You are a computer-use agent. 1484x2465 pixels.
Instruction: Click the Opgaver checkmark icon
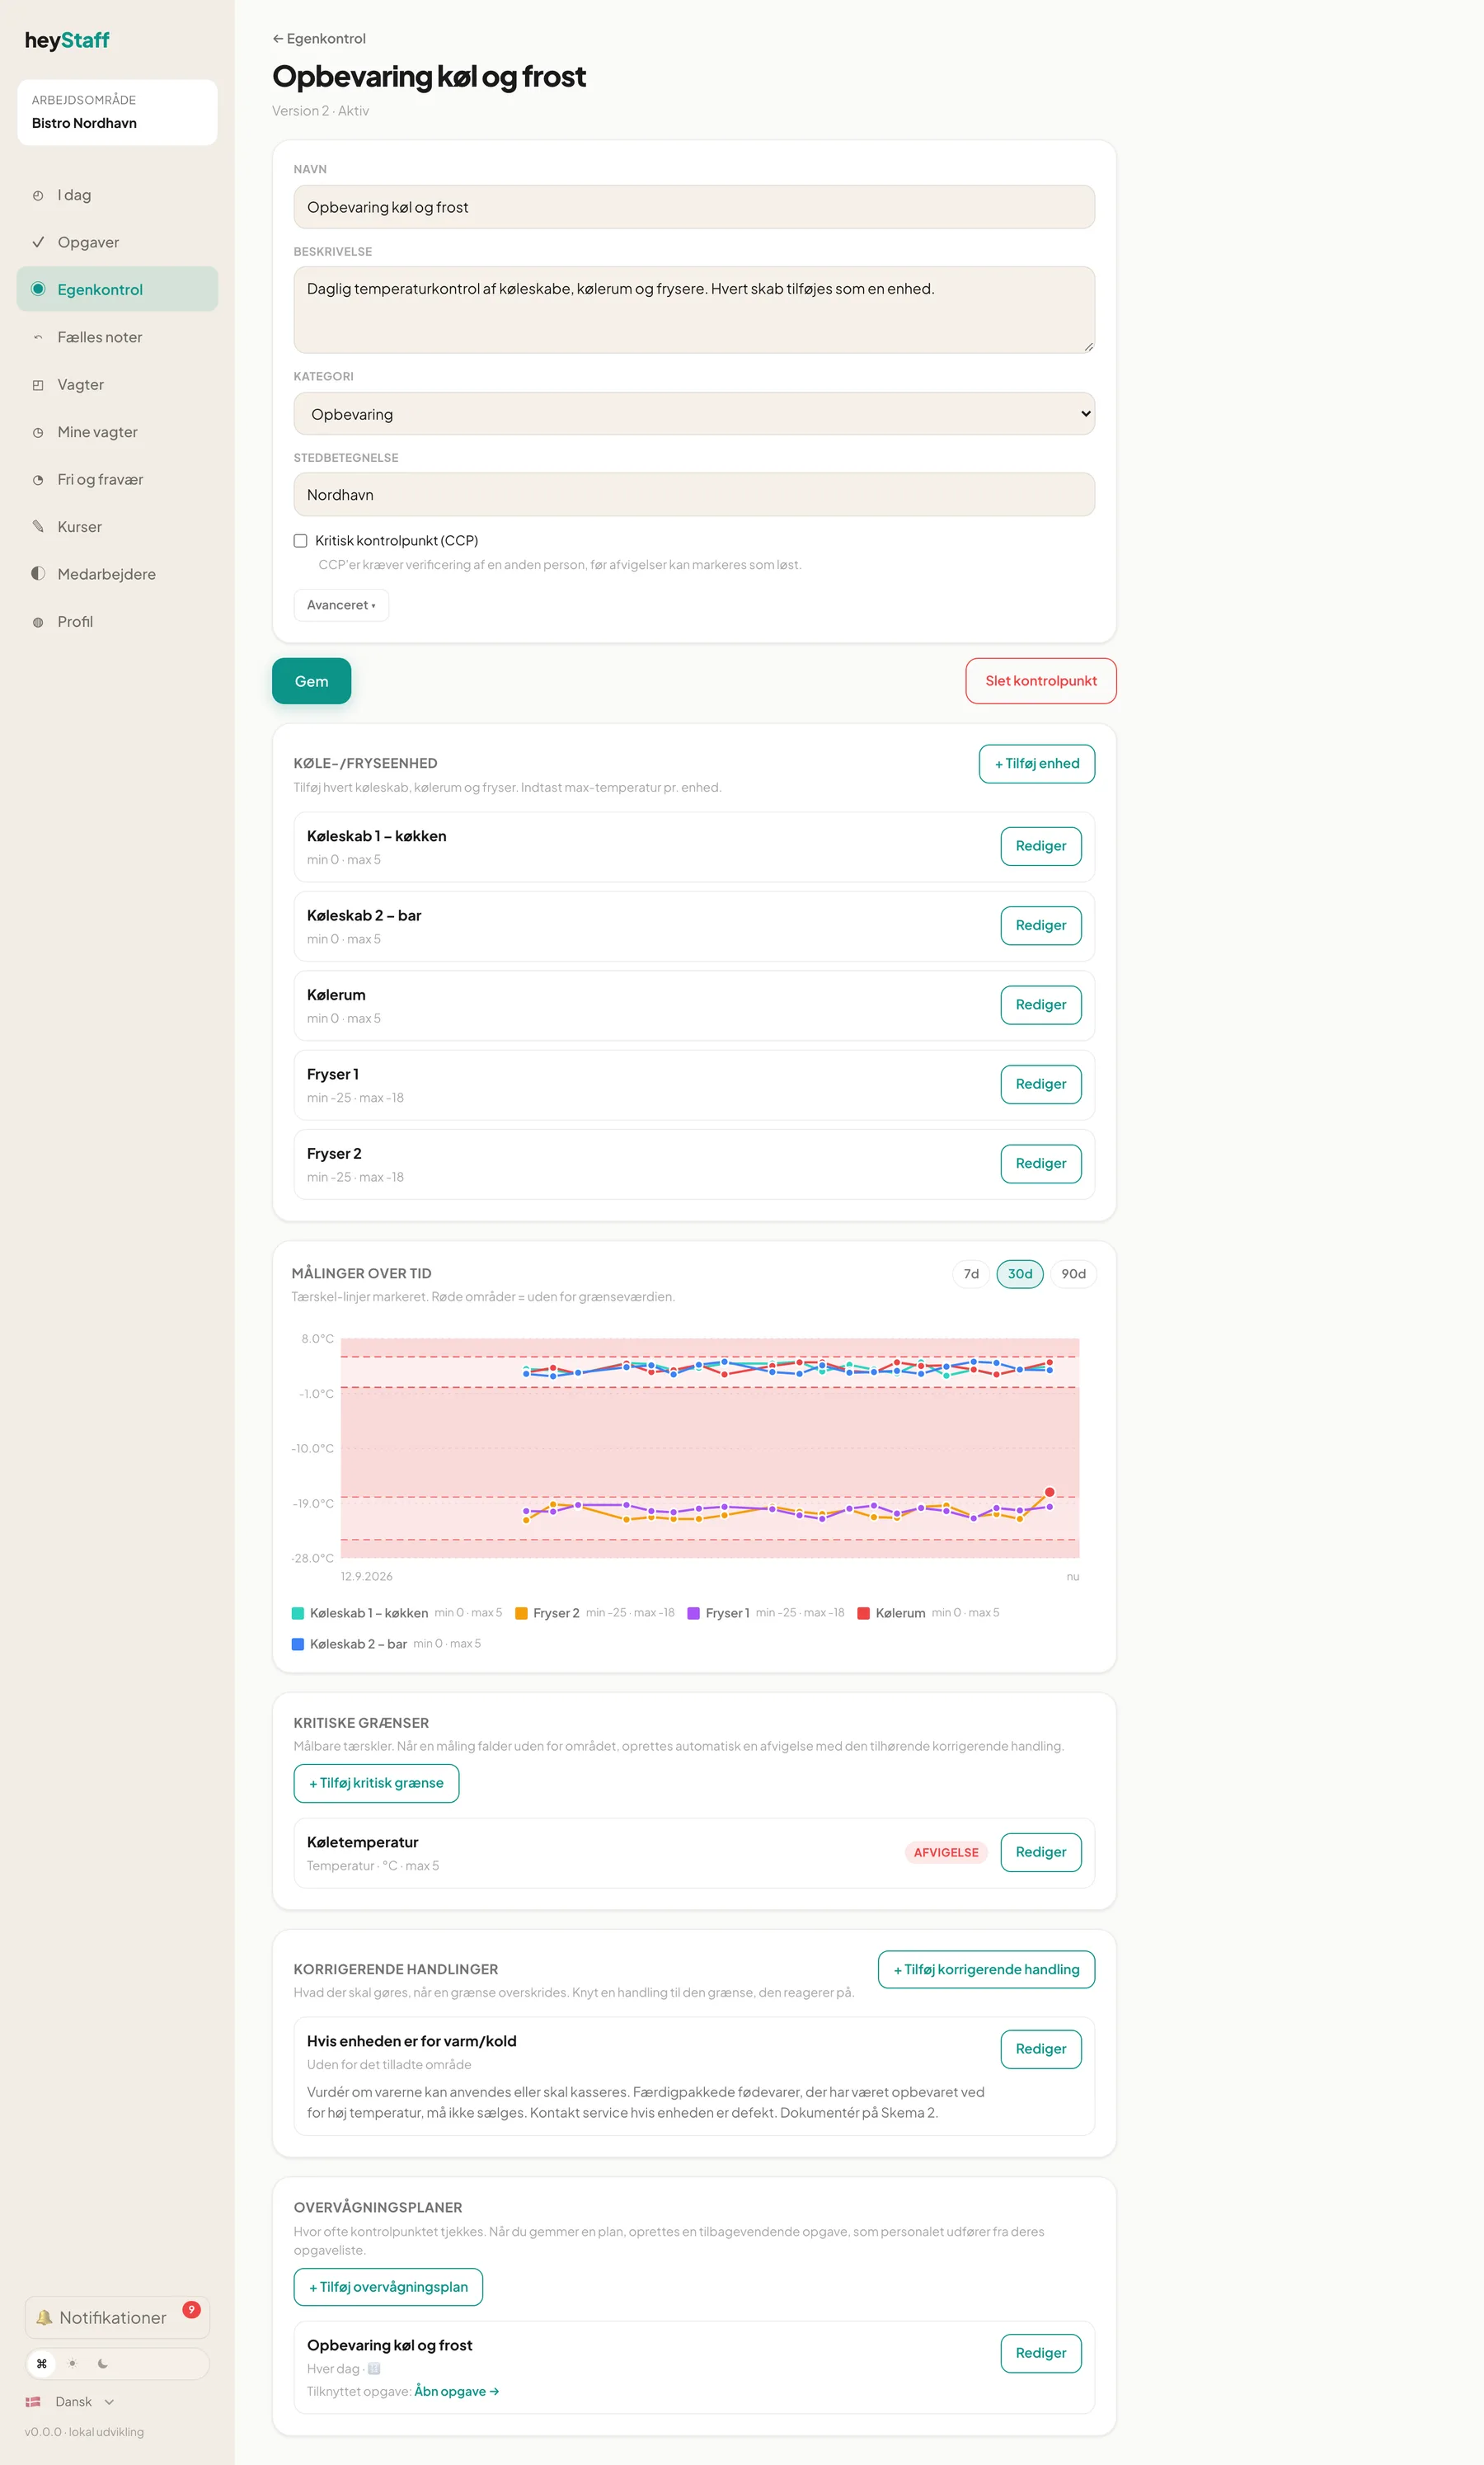38,242
